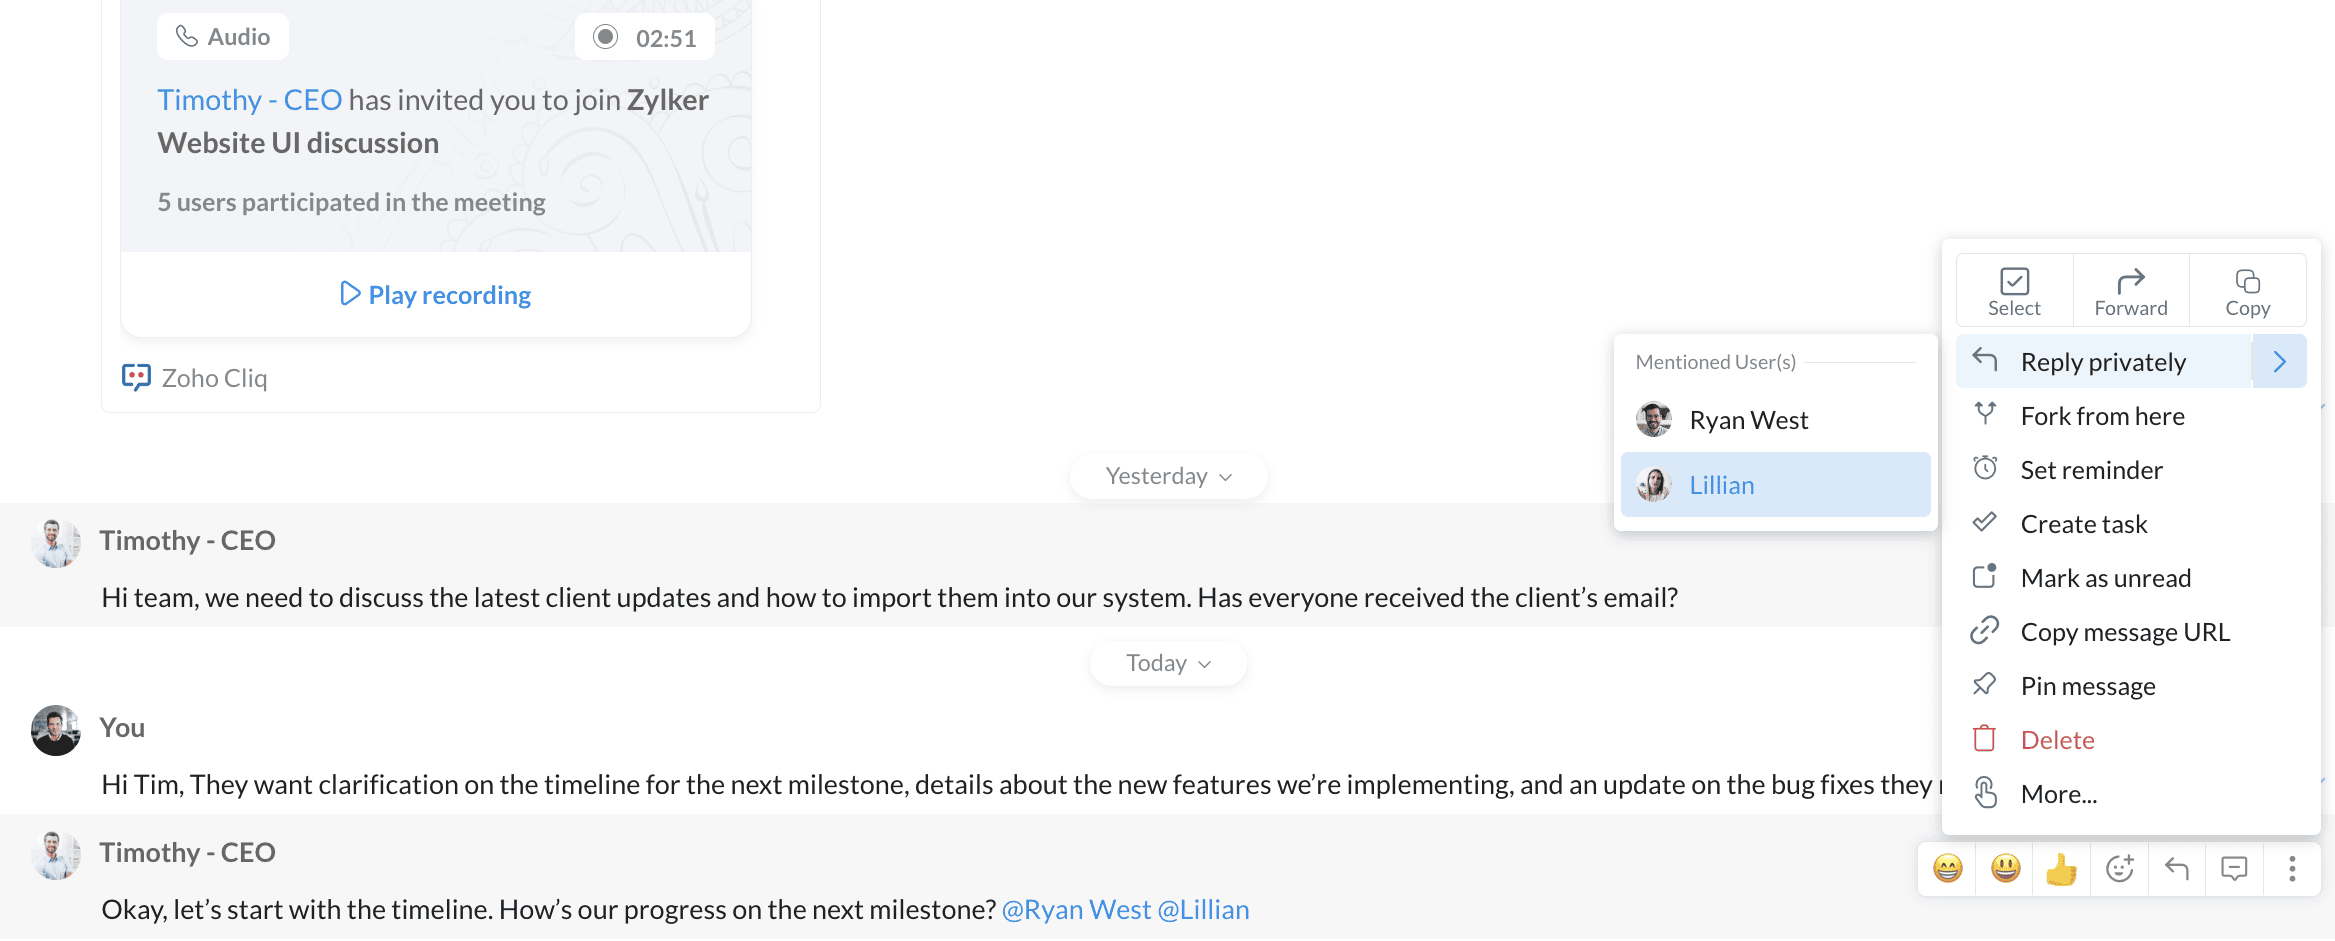Screen dimensions: 2335x941
Task: Click the three-dot more actions icon
Action: pyautogui.click(x=2292, y=869)
